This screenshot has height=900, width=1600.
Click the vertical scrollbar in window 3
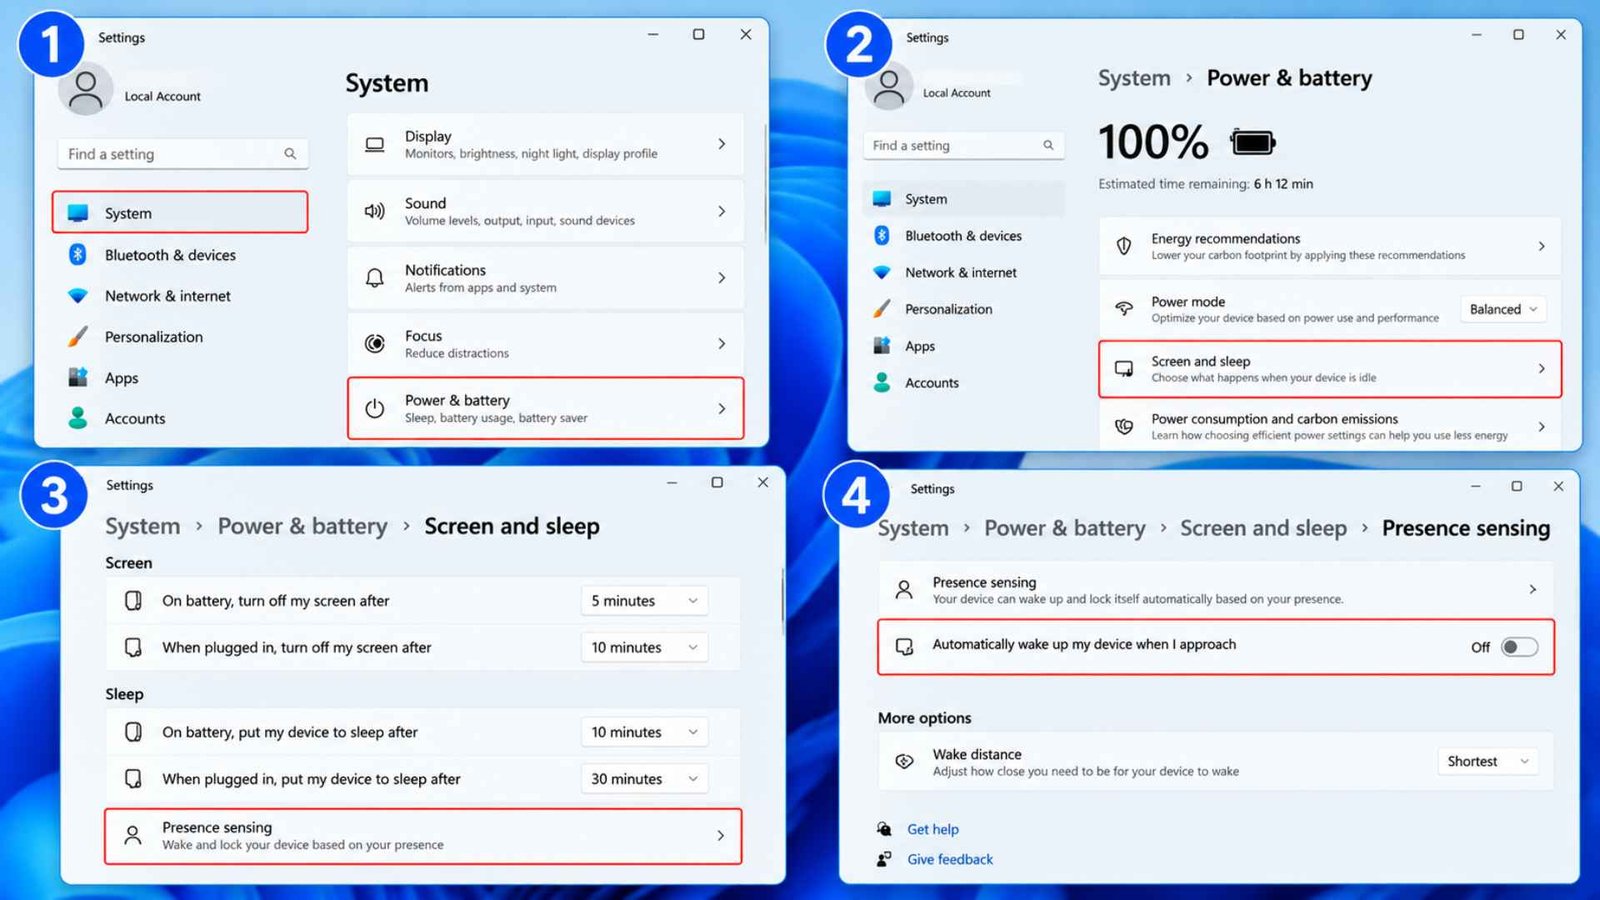pos(782,600)
